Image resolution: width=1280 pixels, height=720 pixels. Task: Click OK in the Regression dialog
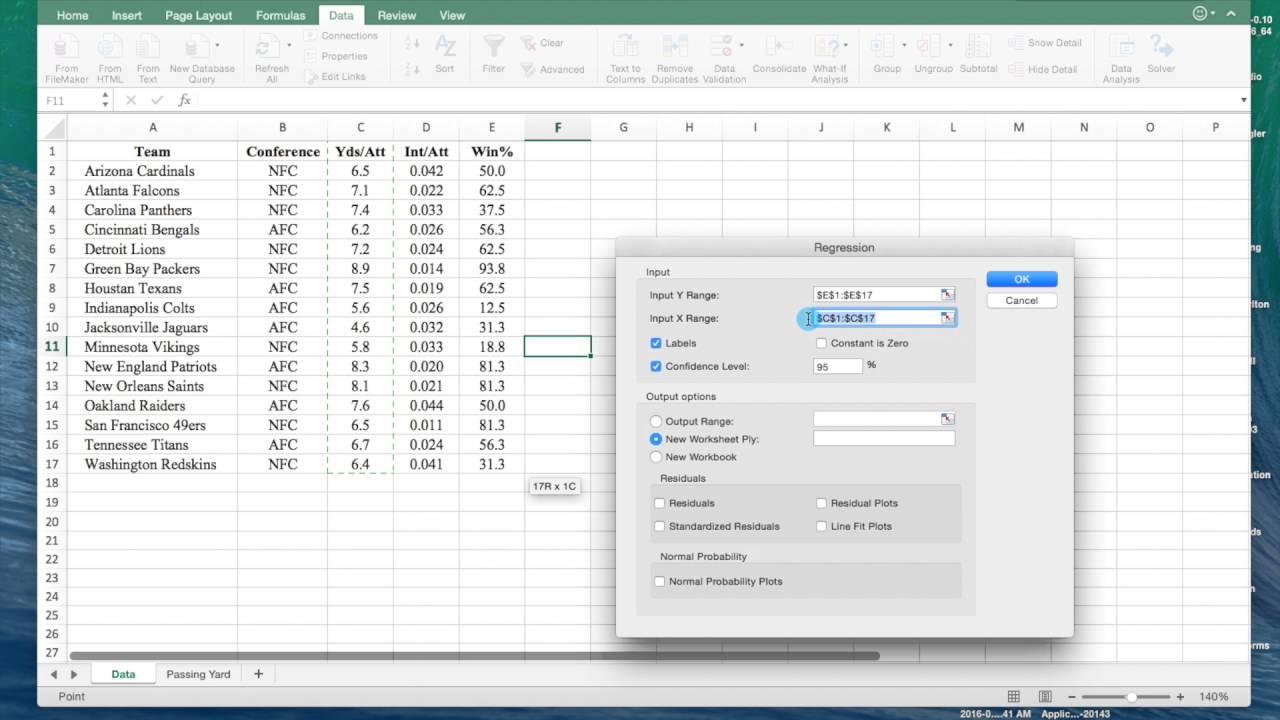1021,279
